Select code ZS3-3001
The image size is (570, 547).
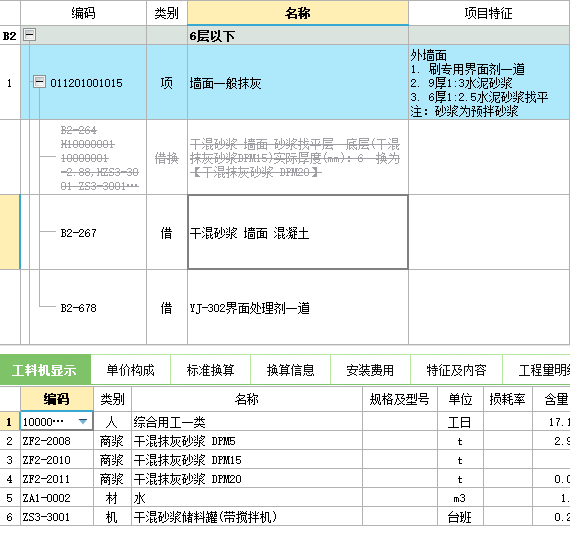[57, 517]
